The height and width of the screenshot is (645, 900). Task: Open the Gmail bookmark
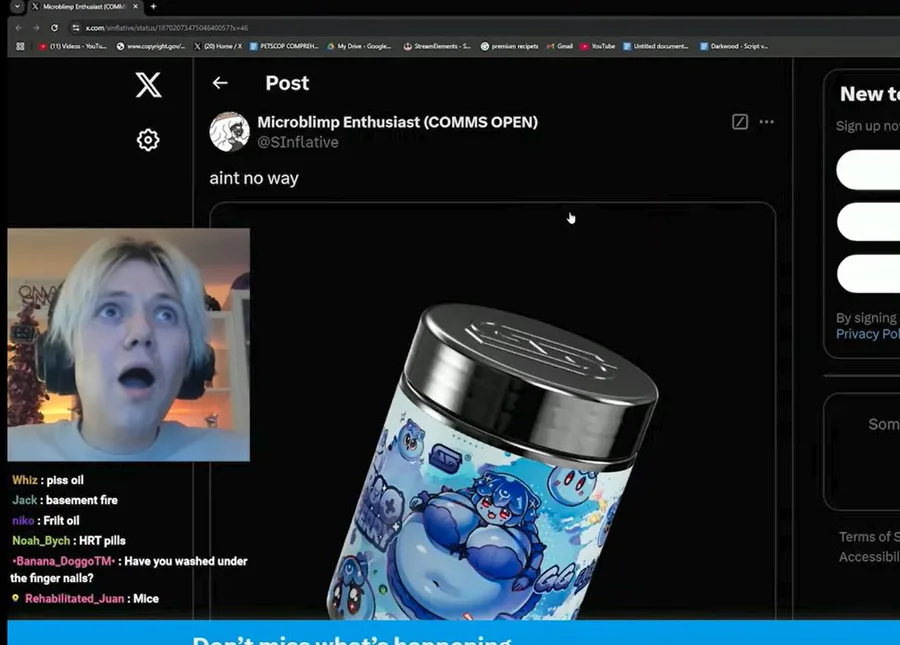pos(560,46)
